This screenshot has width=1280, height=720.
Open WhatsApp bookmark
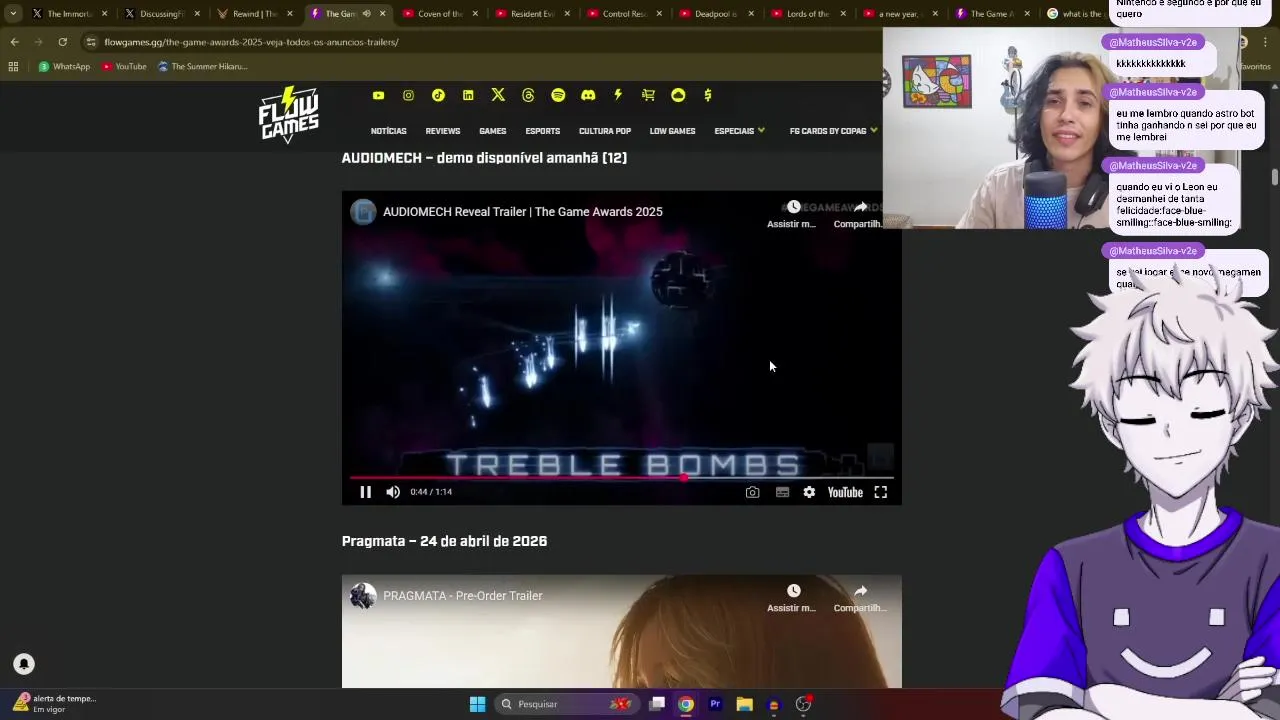[64, 67]
